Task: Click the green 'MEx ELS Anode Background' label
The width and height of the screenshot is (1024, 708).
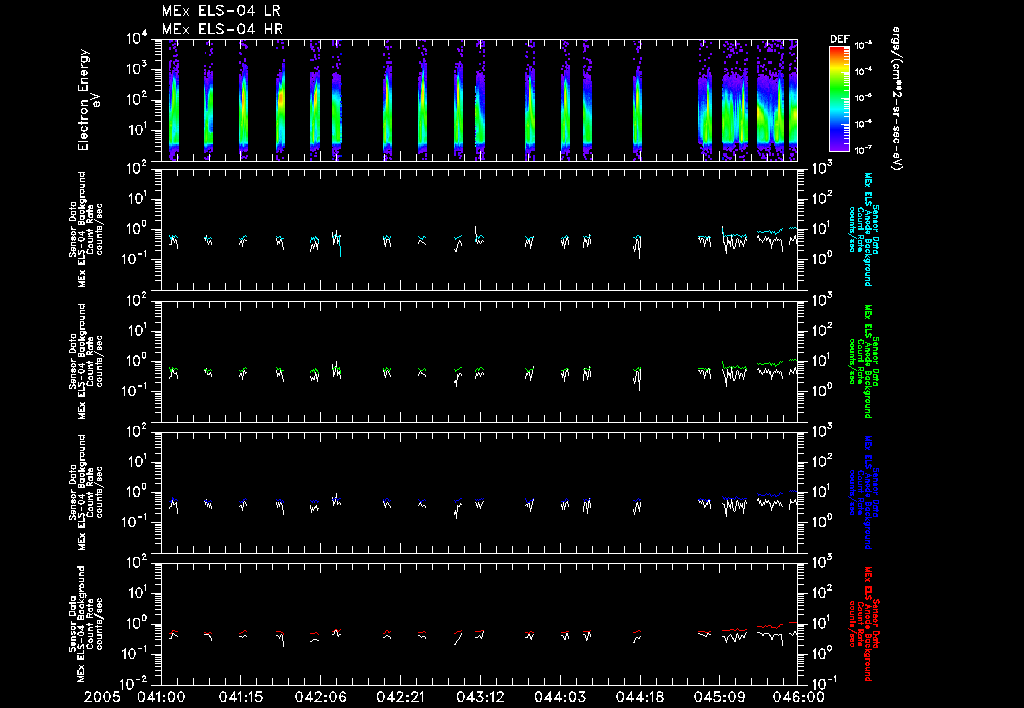Action: [868, 361]
